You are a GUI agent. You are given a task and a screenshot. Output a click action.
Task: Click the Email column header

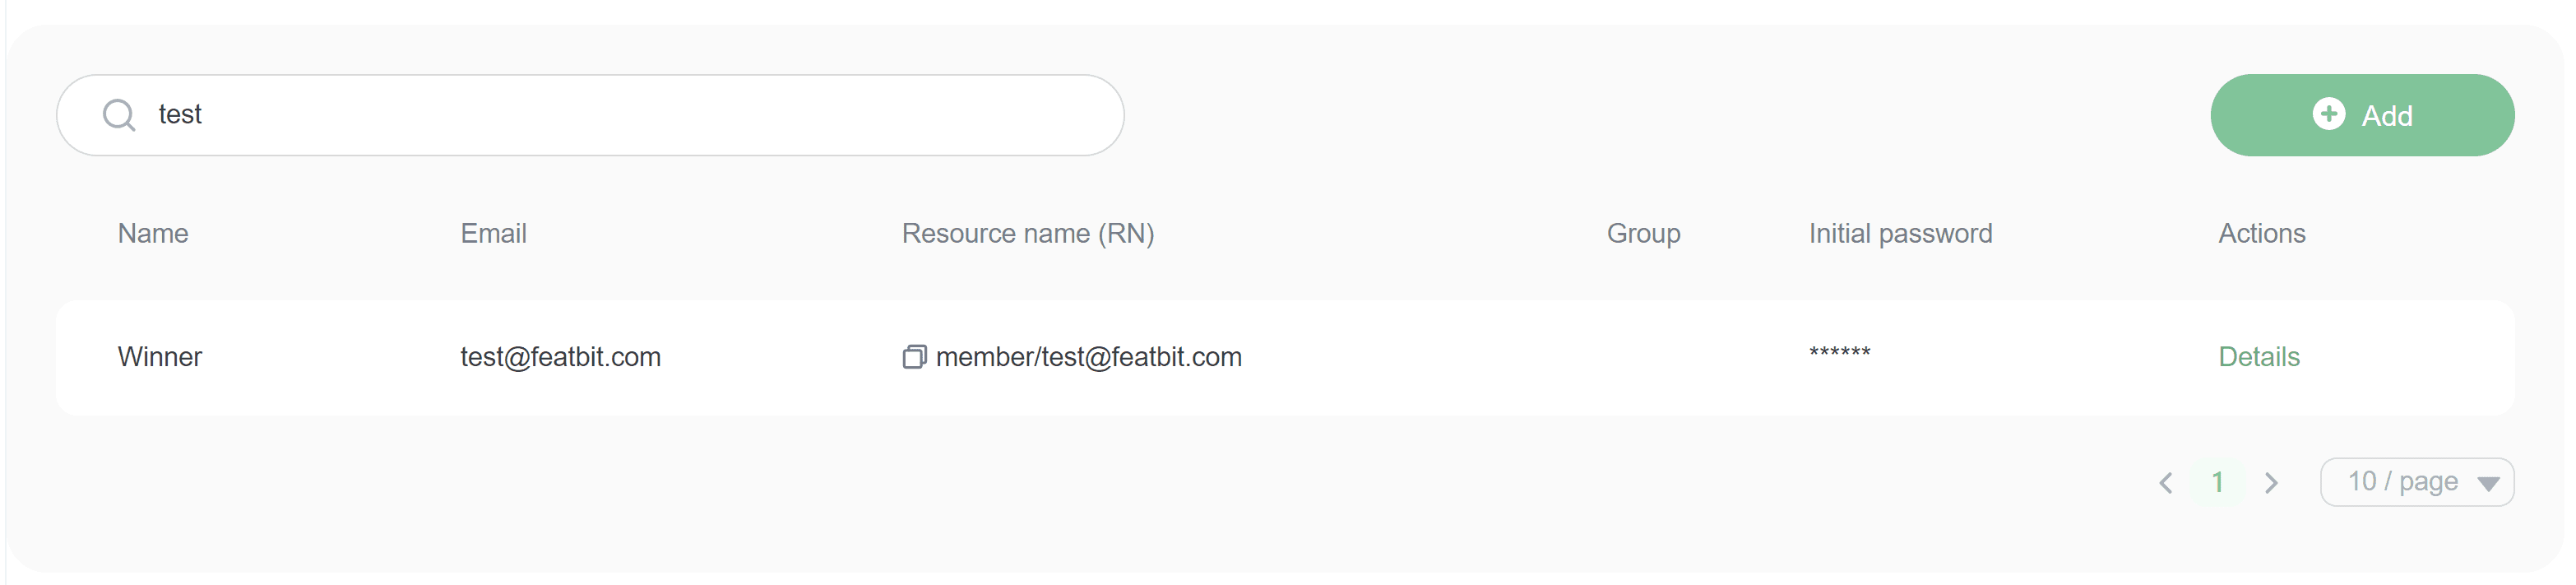pyautogui.click(x=493, y=233)
